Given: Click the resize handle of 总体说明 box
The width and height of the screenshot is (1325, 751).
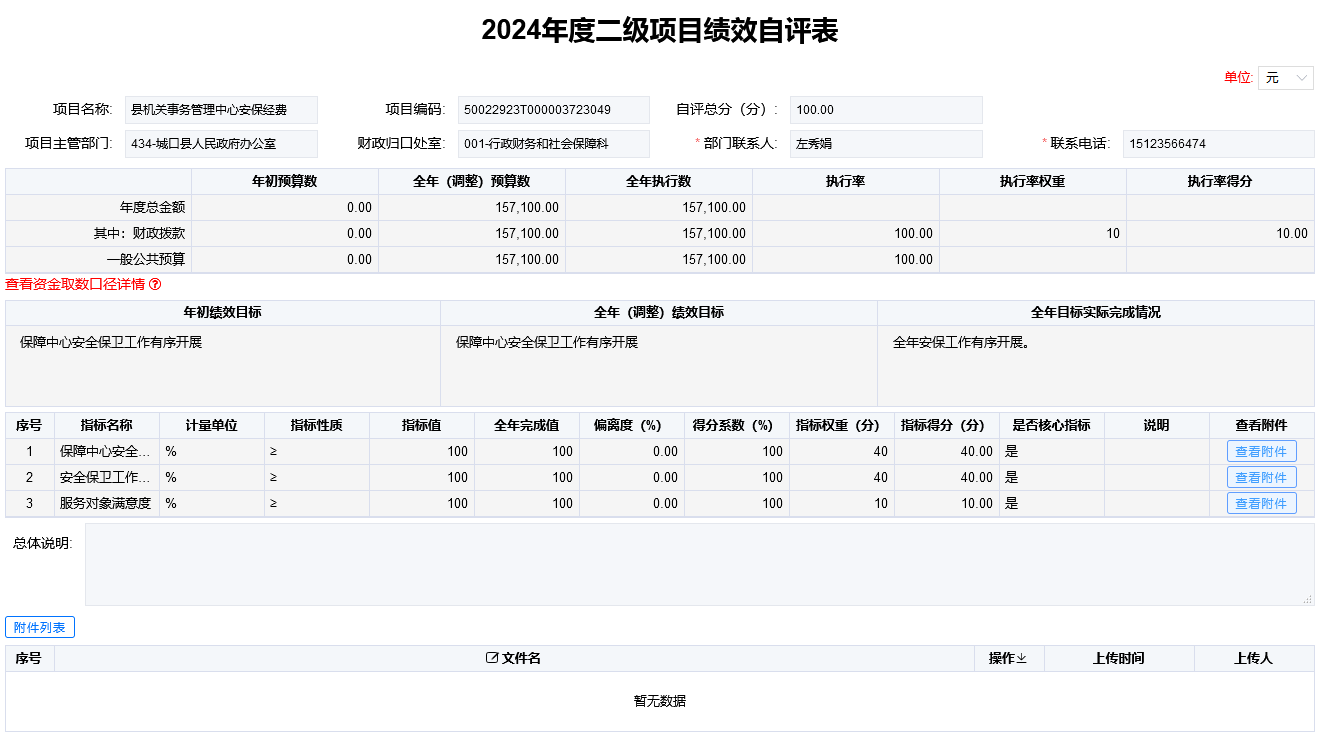Looking at the screenshot, I should coord(1307,599).
